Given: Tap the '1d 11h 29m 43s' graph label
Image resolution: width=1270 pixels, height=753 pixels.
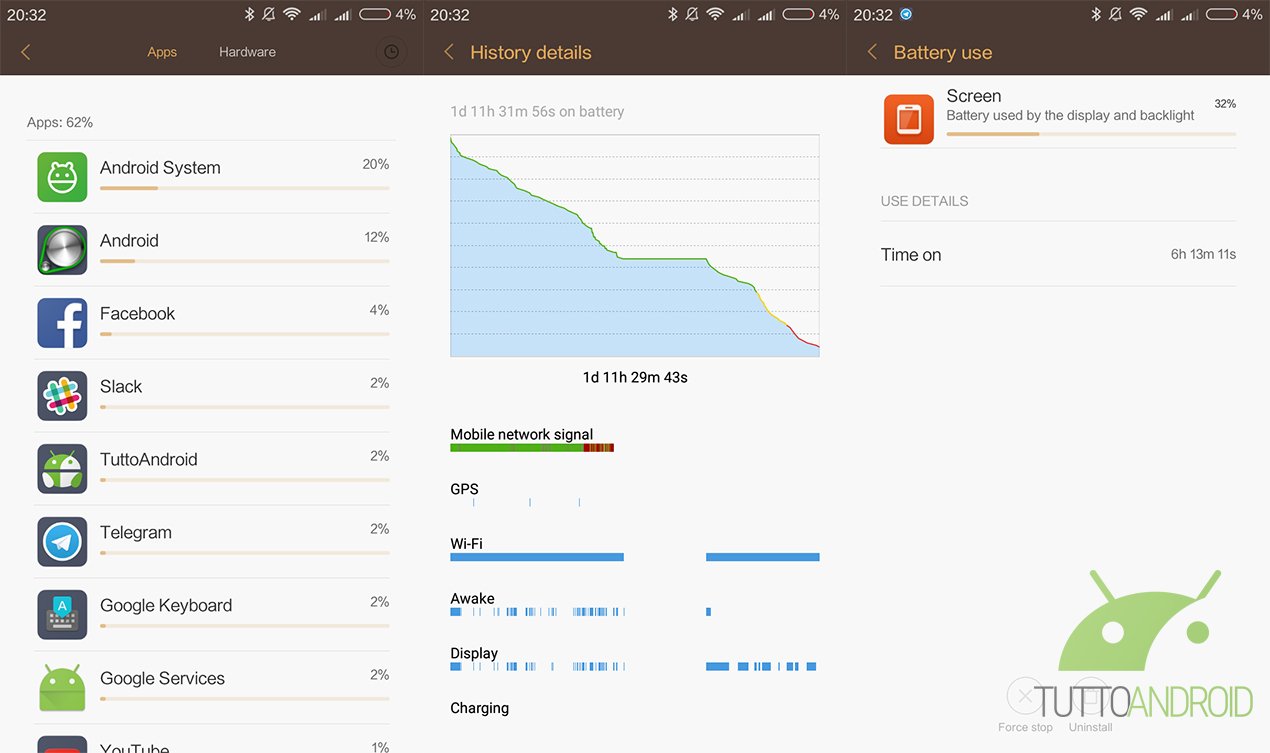Looking at the screenshot, I should (635, 377).
